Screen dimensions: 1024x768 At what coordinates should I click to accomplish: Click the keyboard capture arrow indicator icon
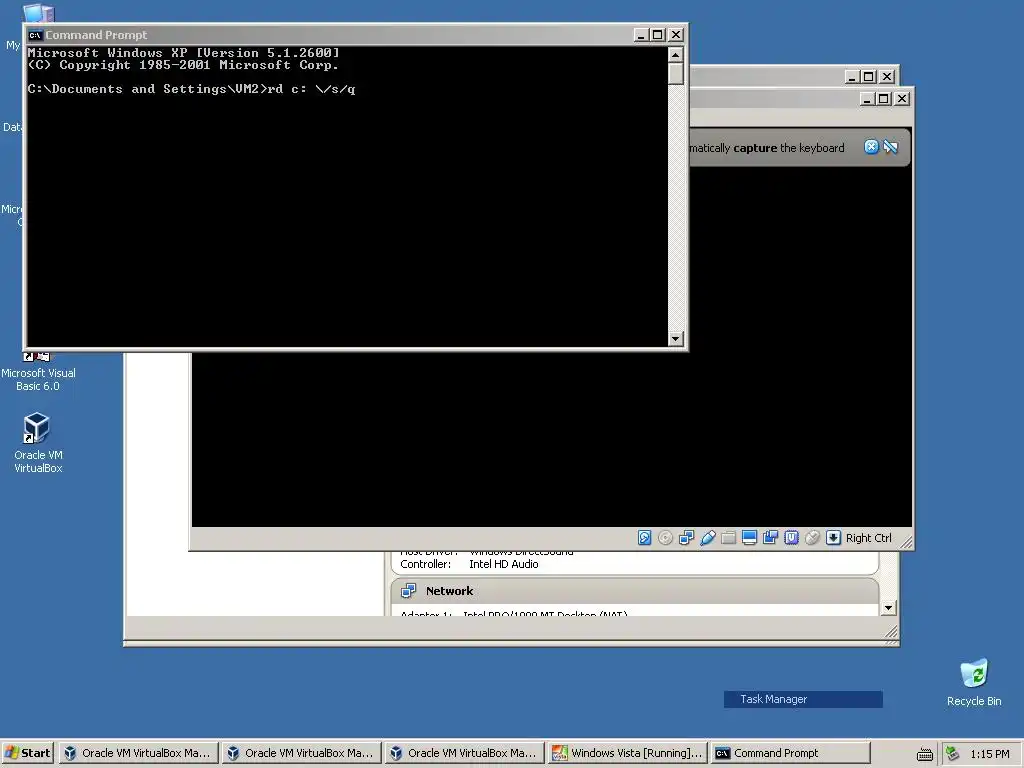pos(833,537)
